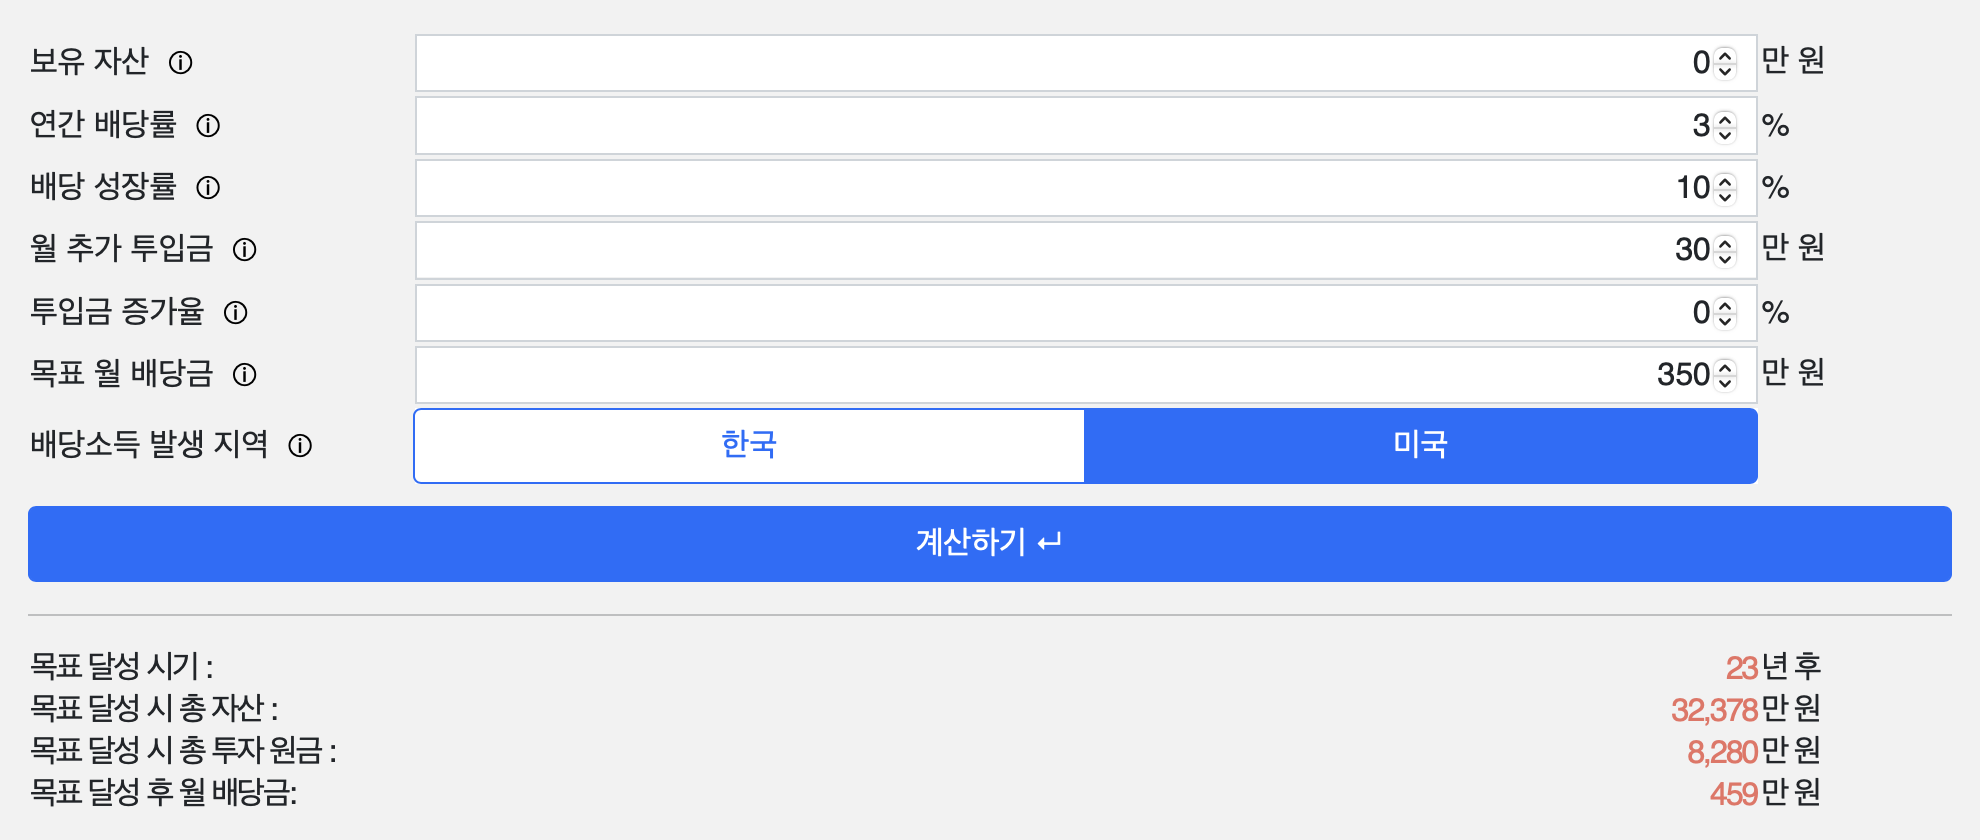This screenshot has height=840, width=1980.
Task: Focus the 연간 배당률 input field
Action: point(1050,126)
